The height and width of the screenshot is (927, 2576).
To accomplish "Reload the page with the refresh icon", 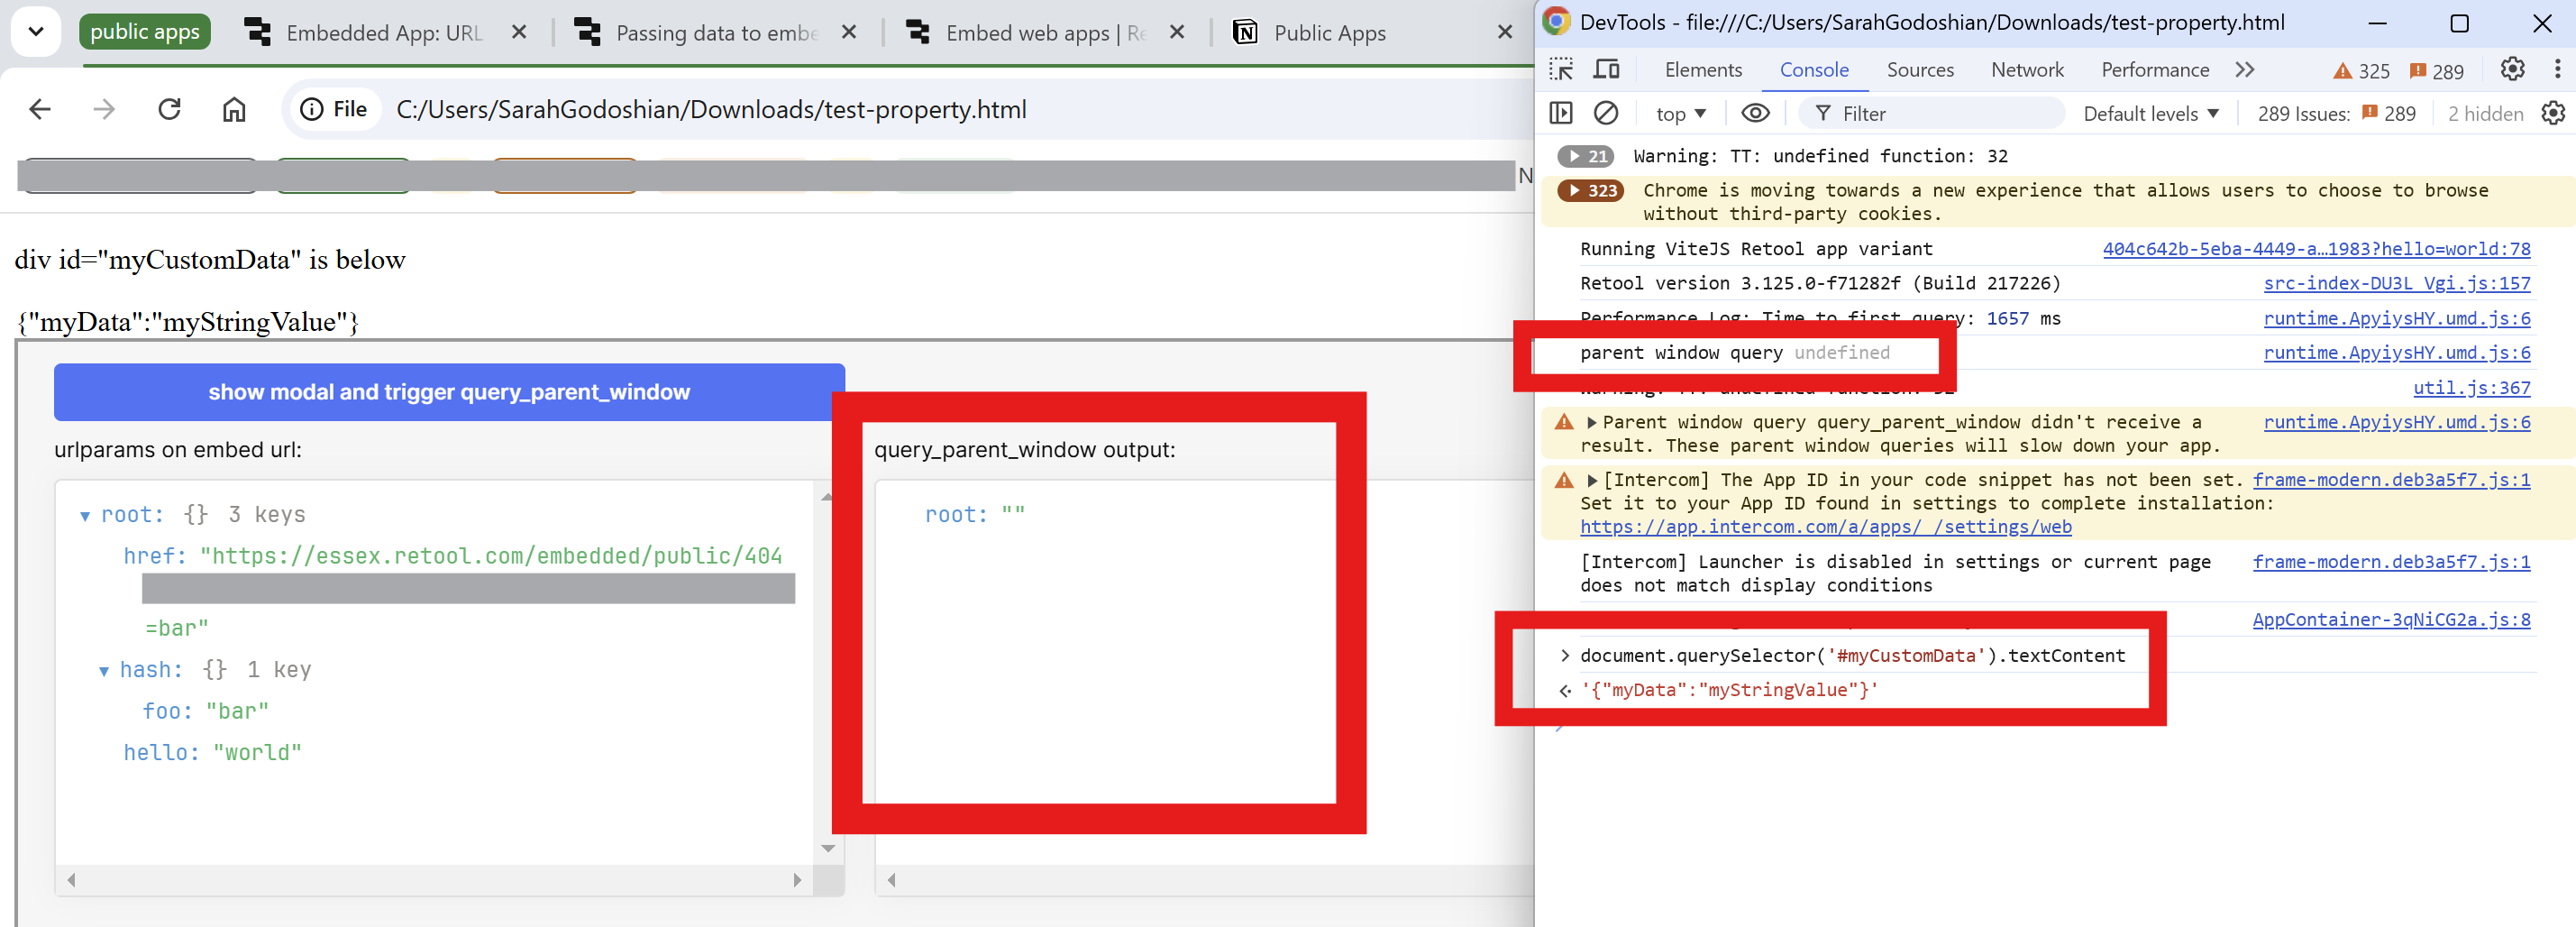I will point(169,110).
